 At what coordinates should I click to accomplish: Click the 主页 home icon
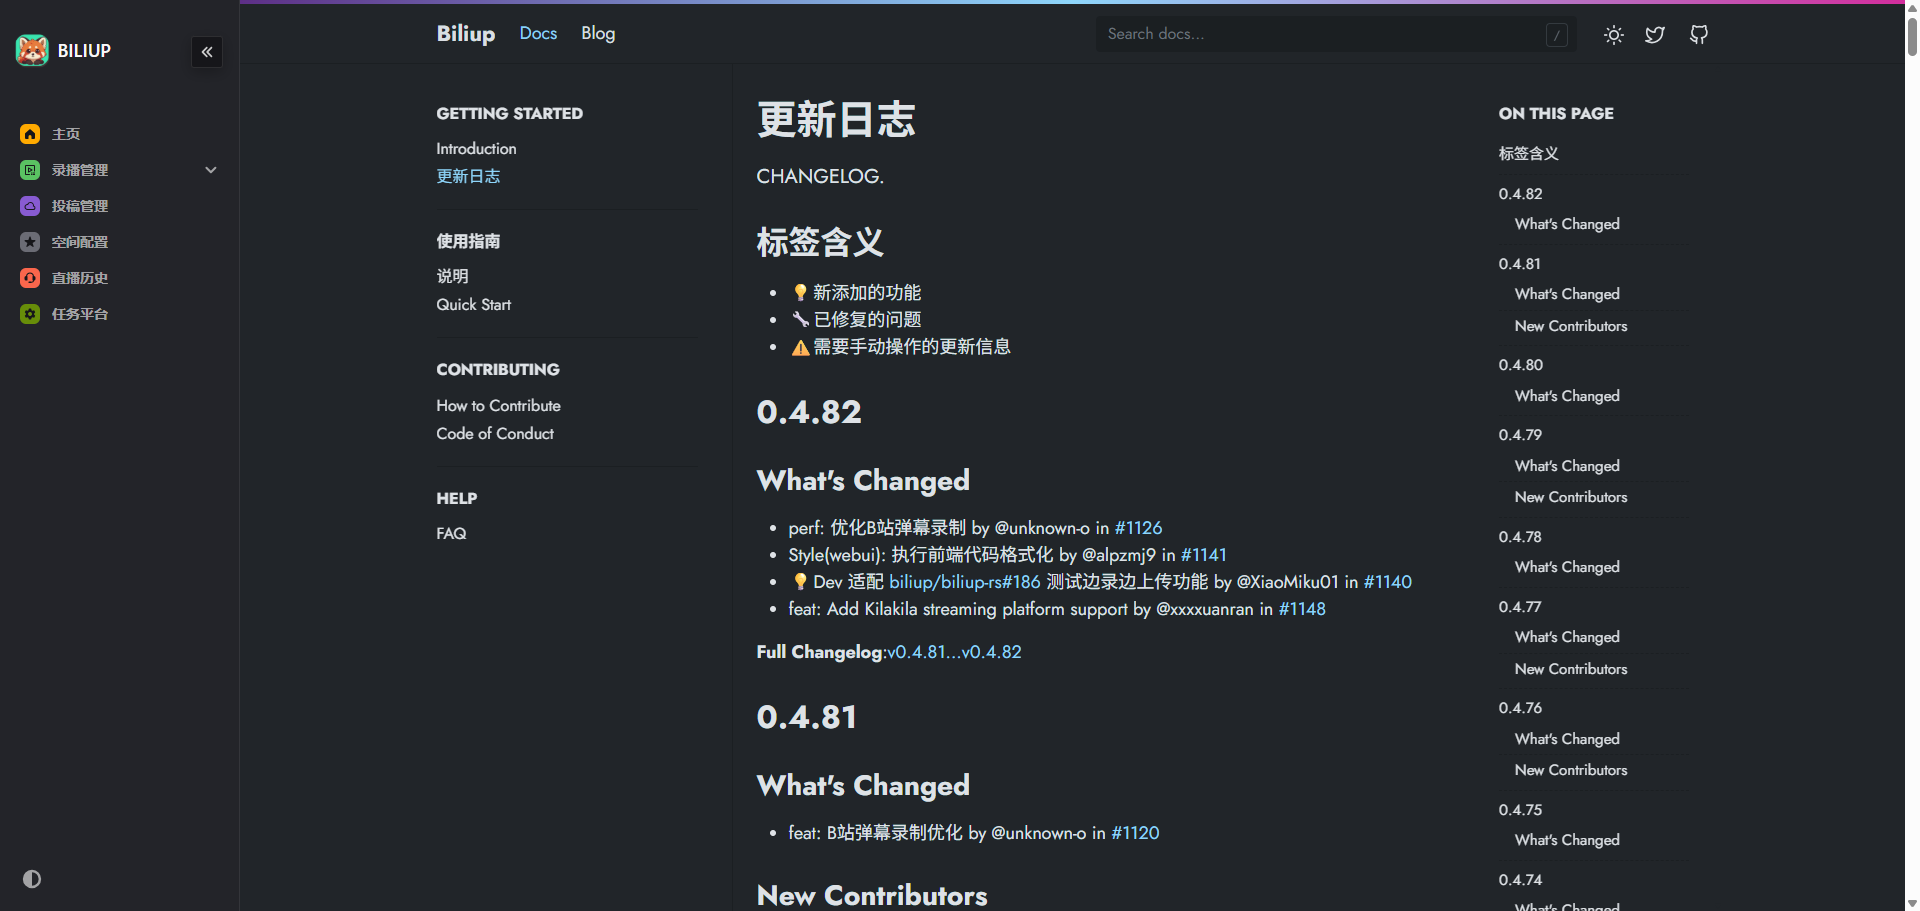coord(30,134)
